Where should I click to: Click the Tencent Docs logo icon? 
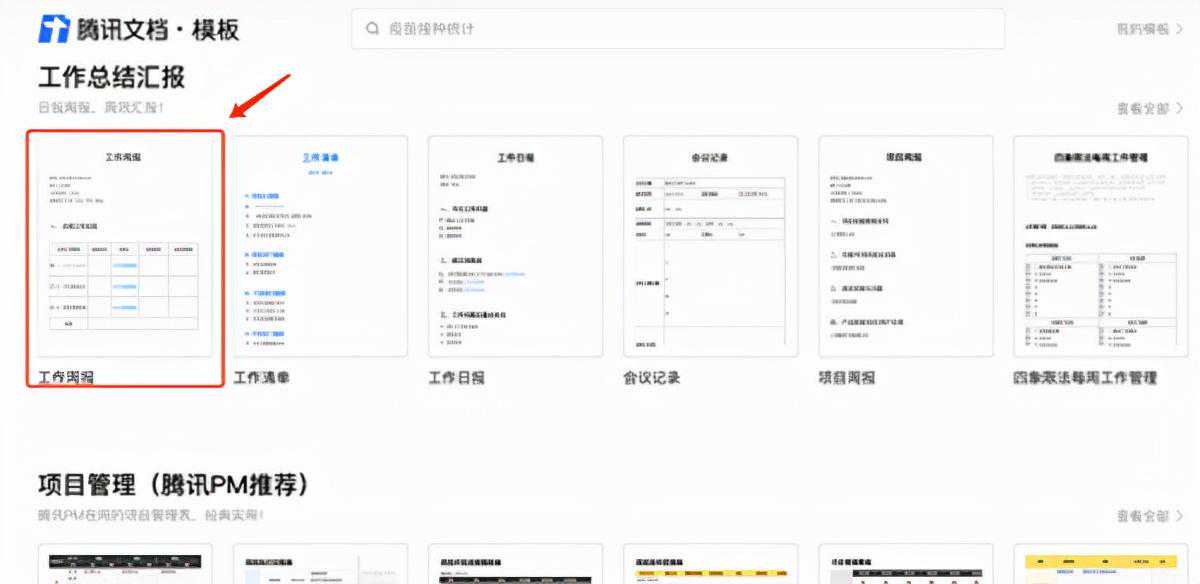coord(54,28)
